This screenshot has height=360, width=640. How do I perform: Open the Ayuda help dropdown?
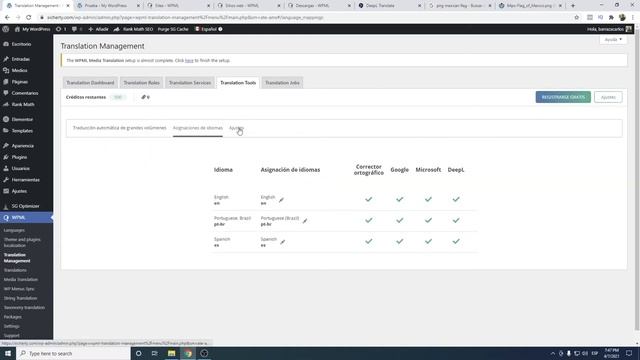pyautogui.click(x=613, y=40)
